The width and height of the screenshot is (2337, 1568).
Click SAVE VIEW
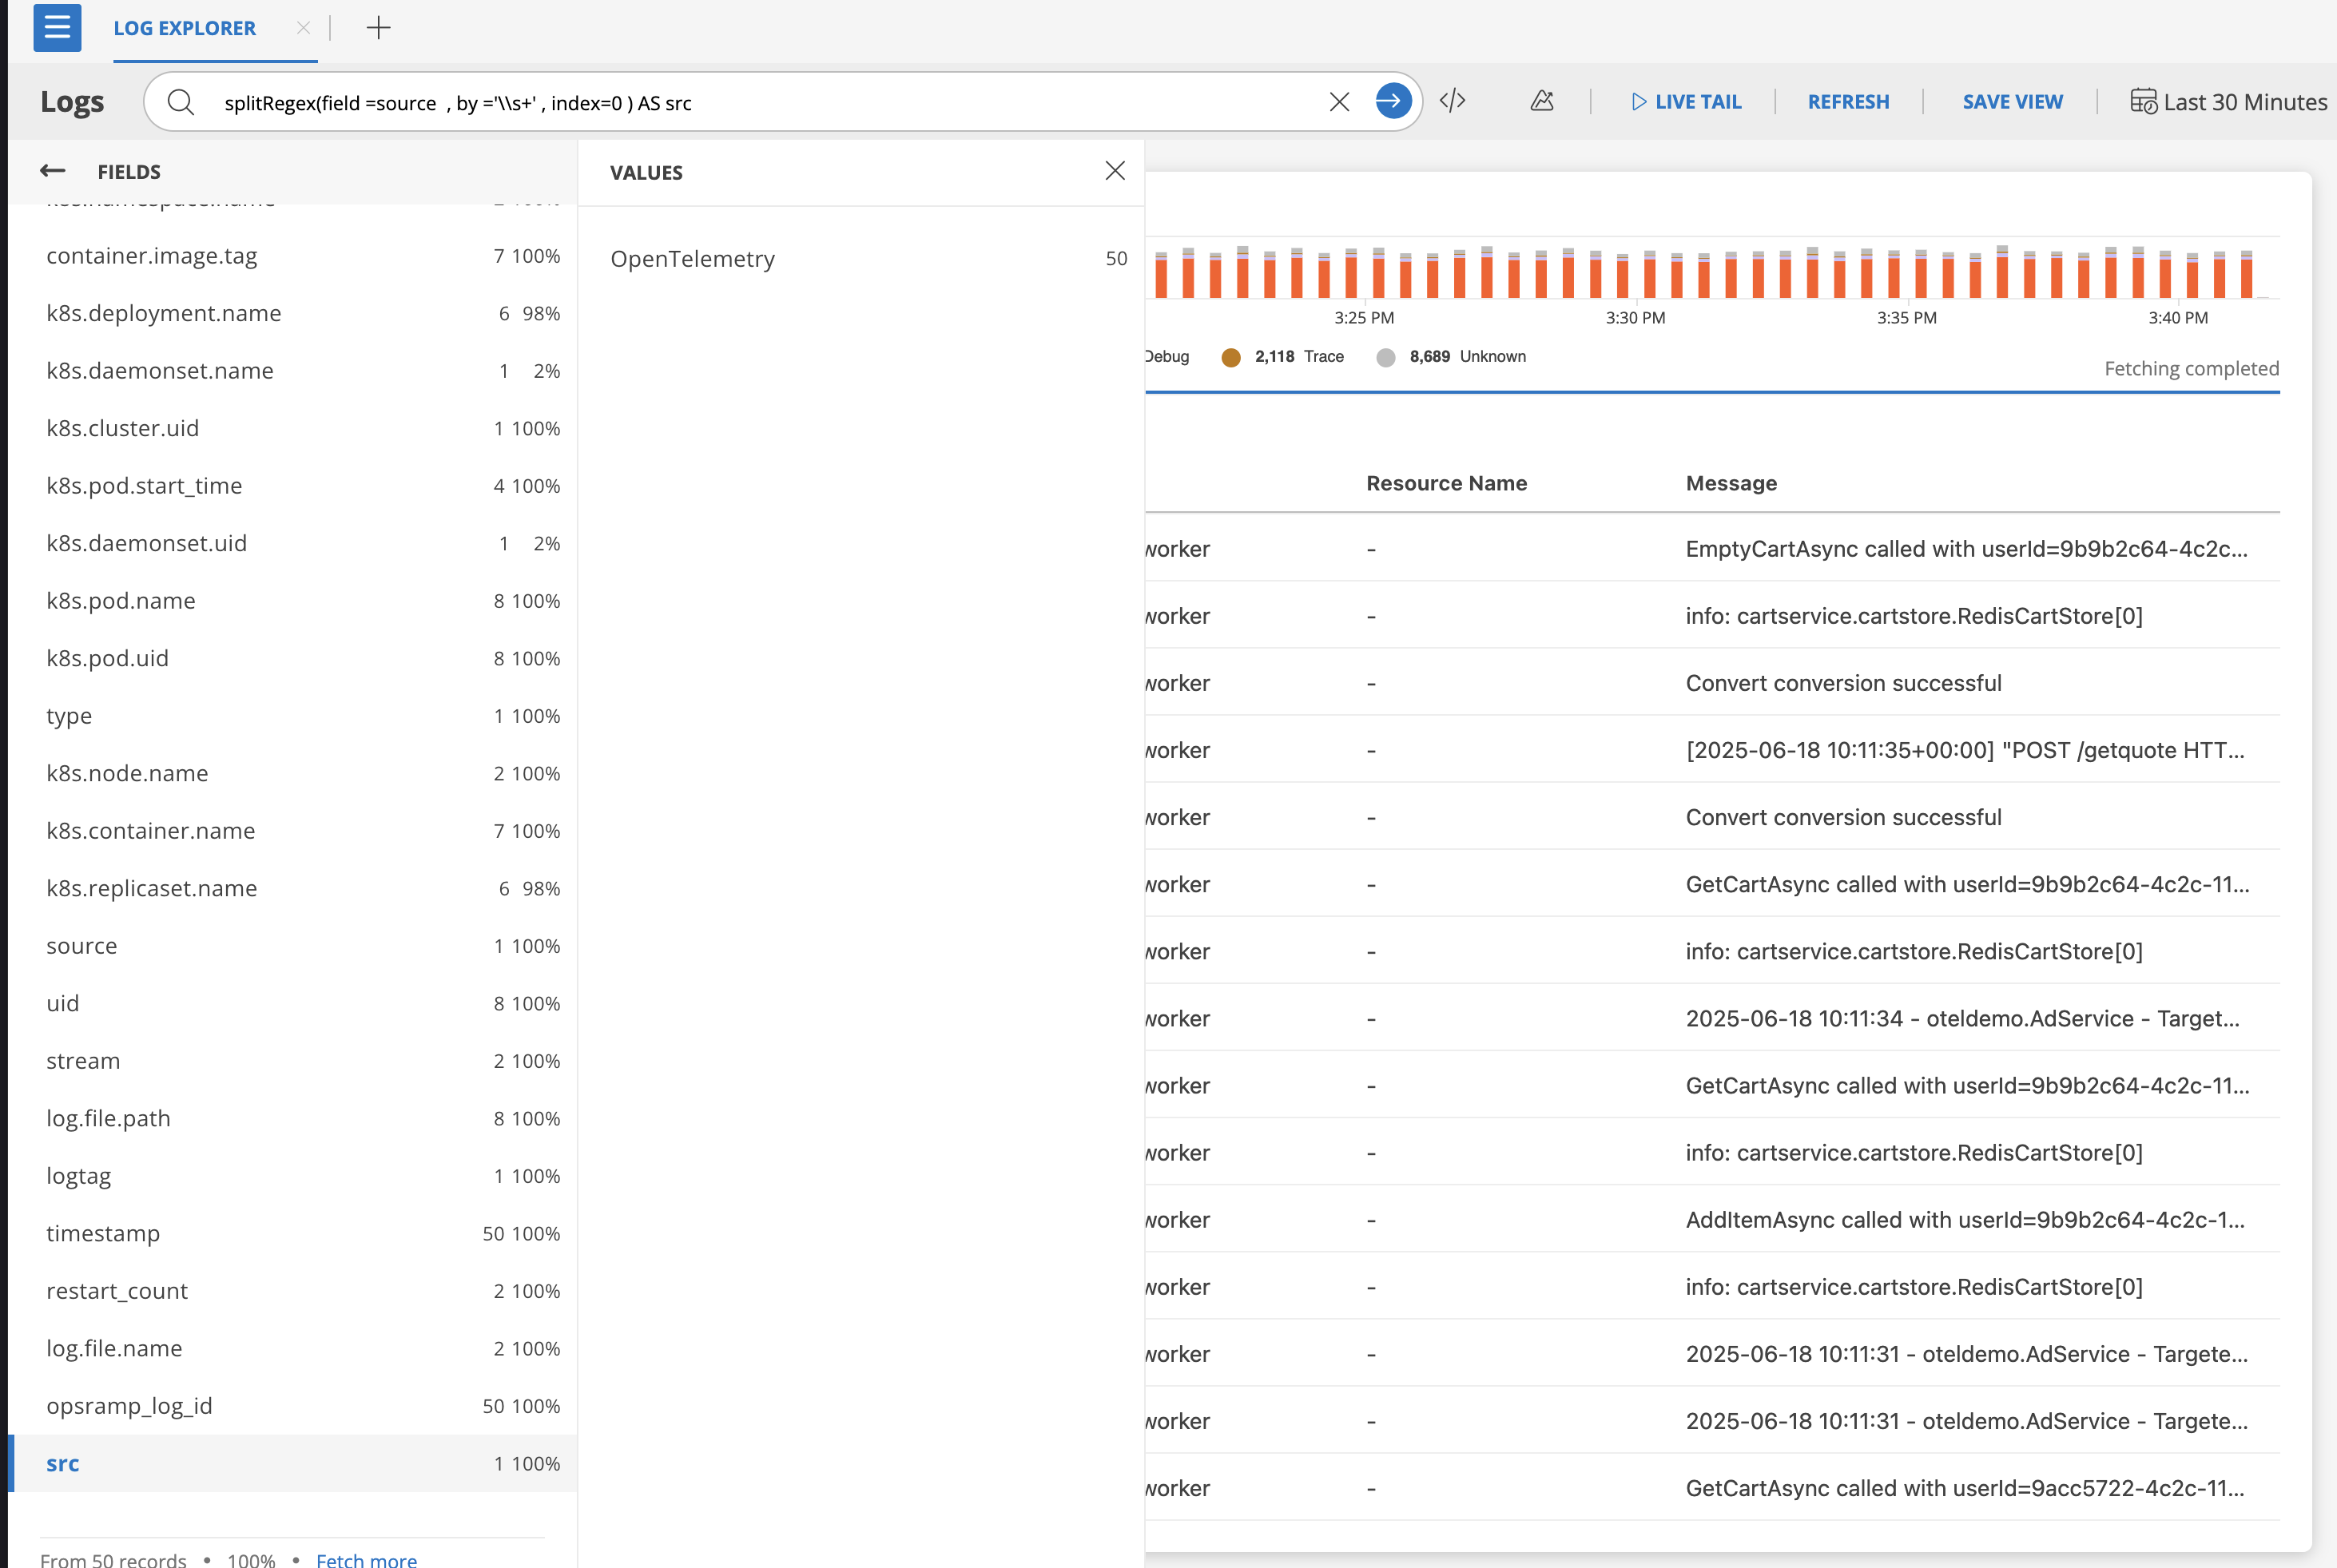(x=2012, y=102)
